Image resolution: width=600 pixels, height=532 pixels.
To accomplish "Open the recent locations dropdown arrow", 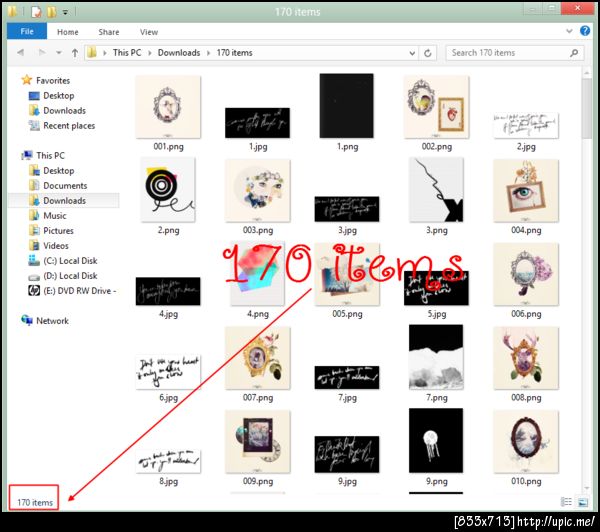I will (x=59, y=53).
